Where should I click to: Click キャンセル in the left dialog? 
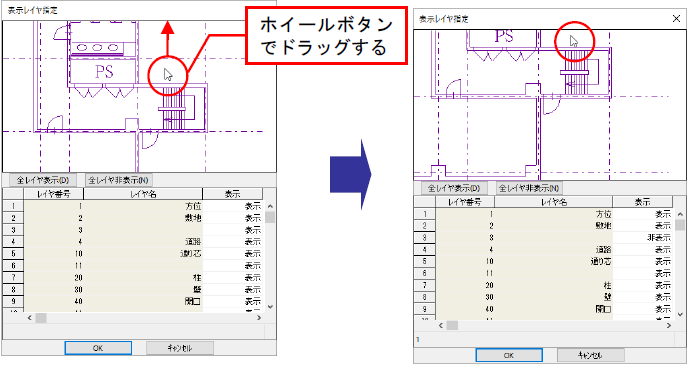[x=180, y=348]
